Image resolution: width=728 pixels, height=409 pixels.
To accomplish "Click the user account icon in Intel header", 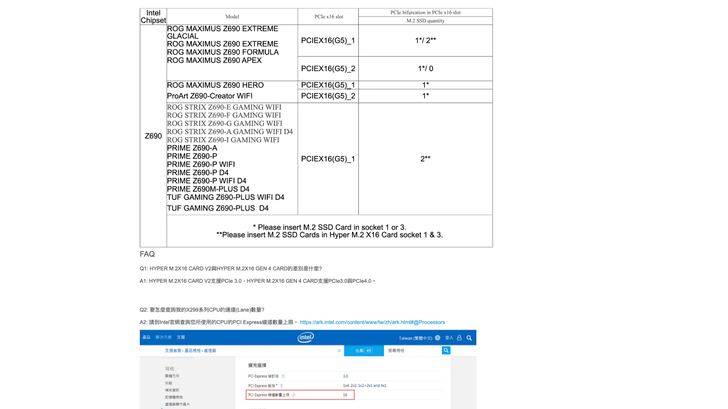I will pos(459,338).
